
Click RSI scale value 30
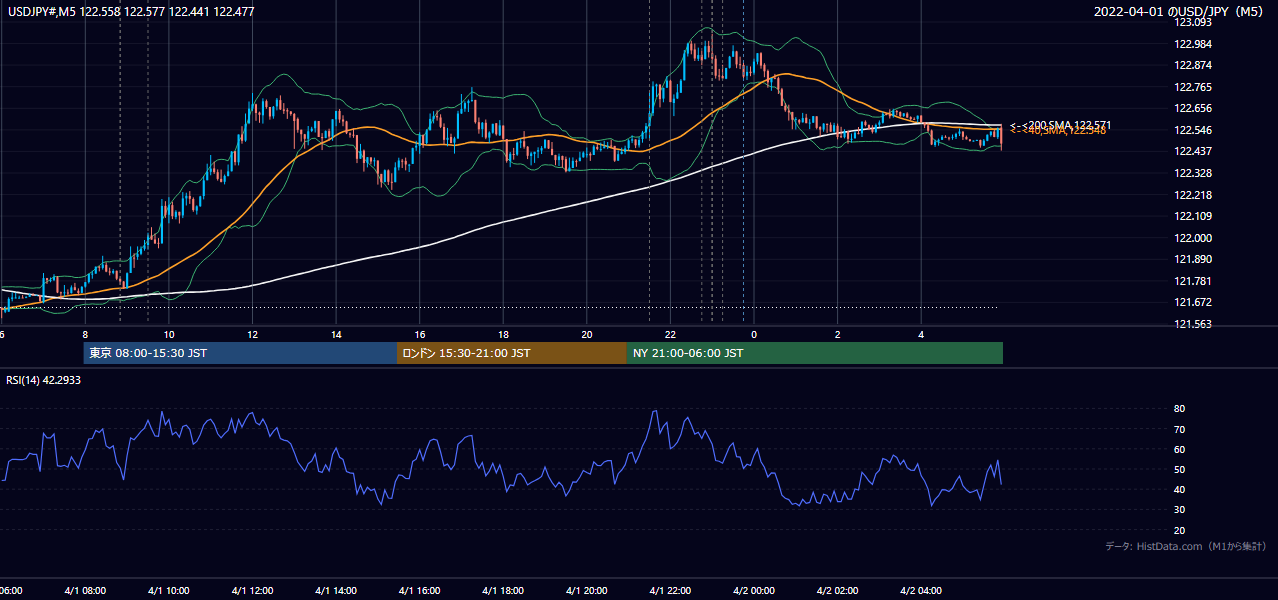(x=1179, y=510)
